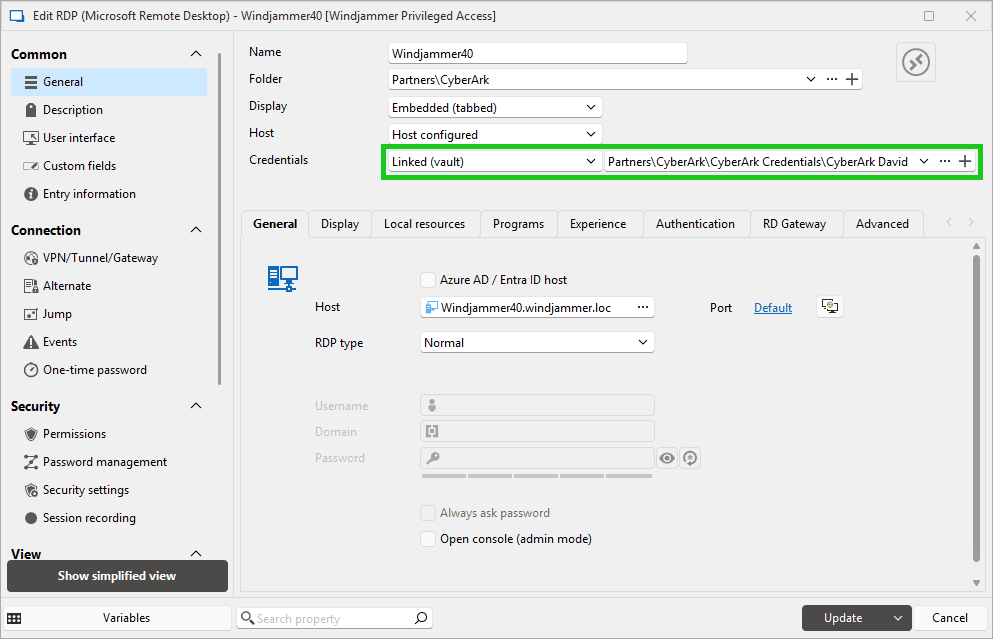
Task: Click the grid icon left of Variables
Action: point(14,618)
